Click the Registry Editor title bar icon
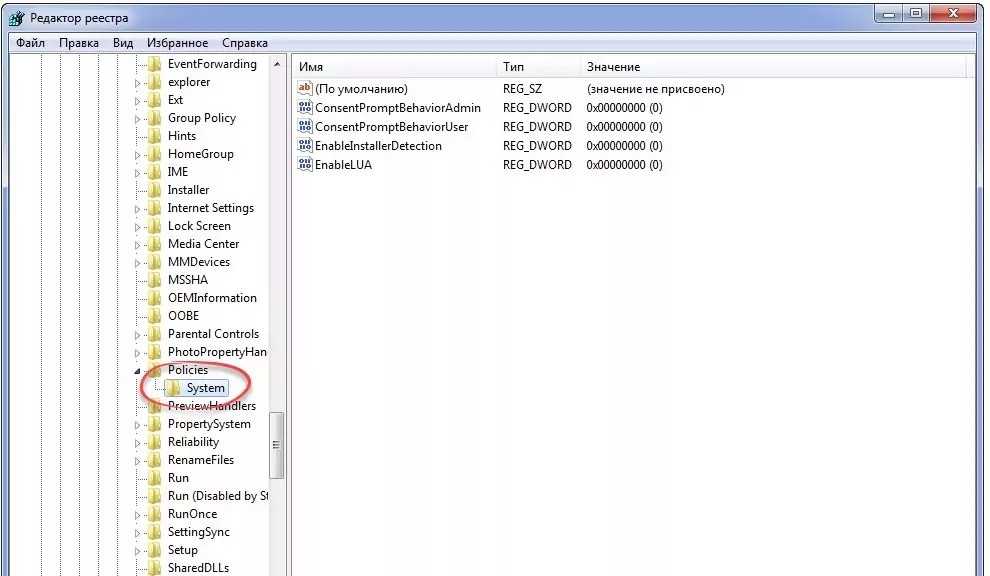This screenshot has height=576, width=990. coord(18,18)
